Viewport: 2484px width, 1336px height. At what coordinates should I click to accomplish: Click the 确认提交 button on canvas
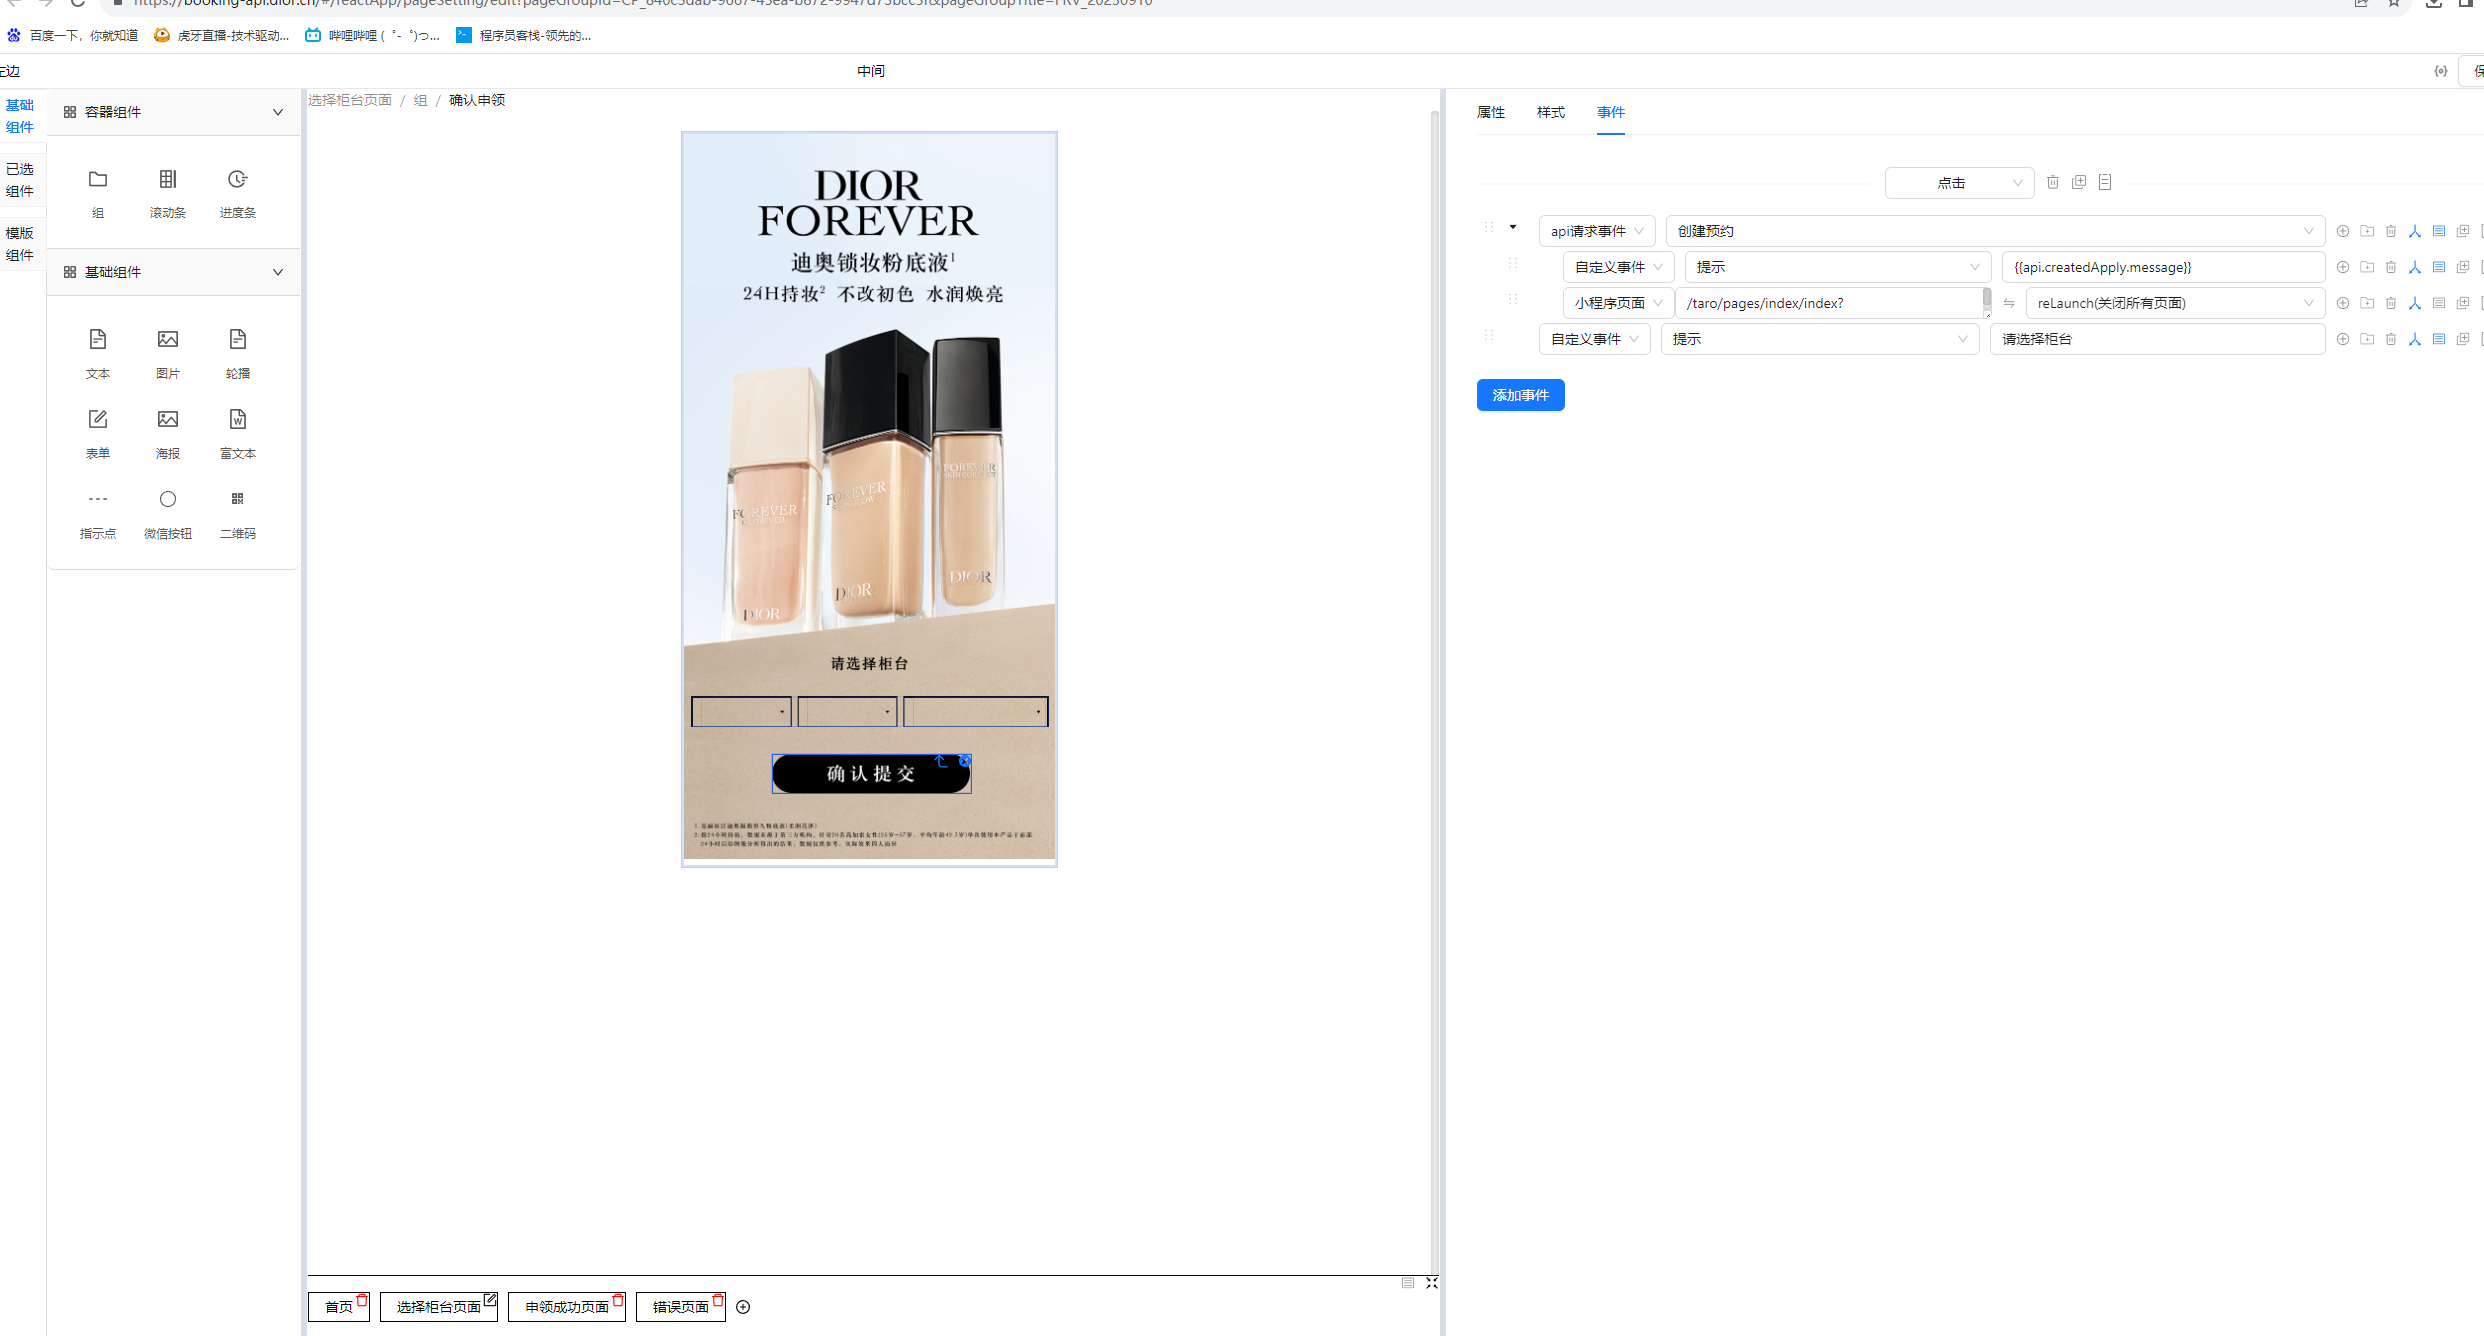point(871,774)
